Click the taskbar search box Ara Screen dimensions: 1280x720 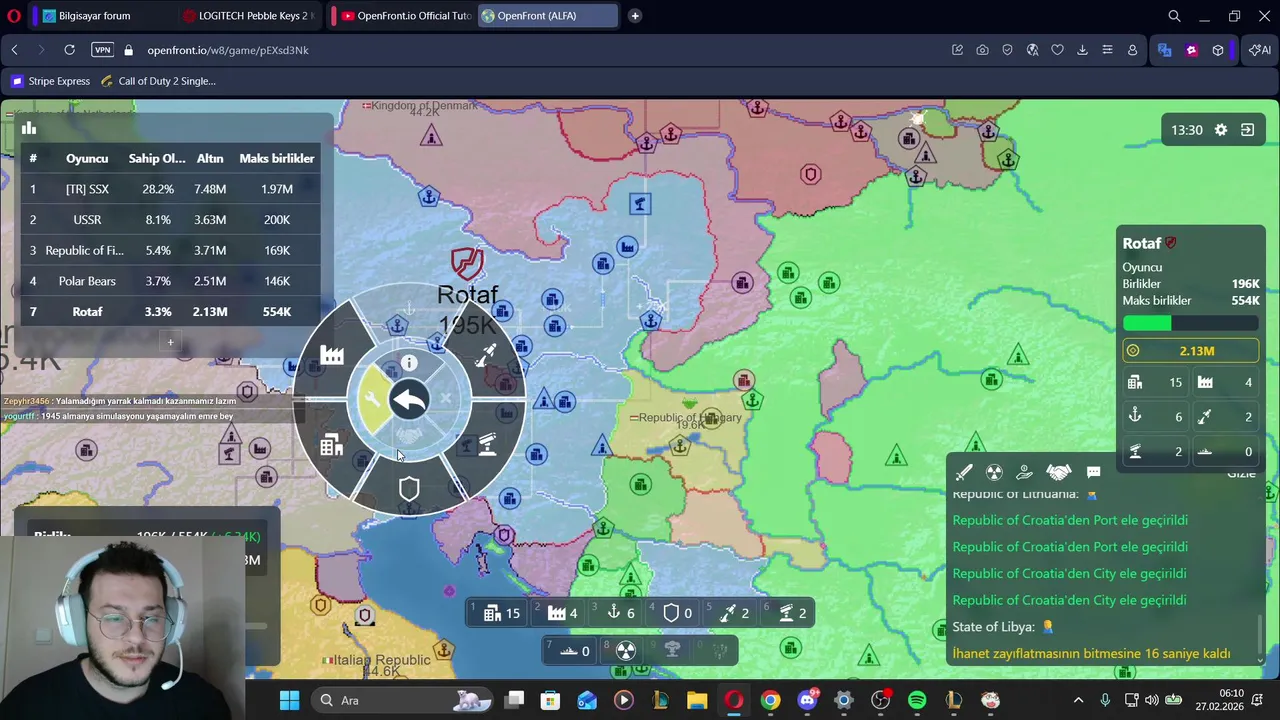click(x=400, y=700)
